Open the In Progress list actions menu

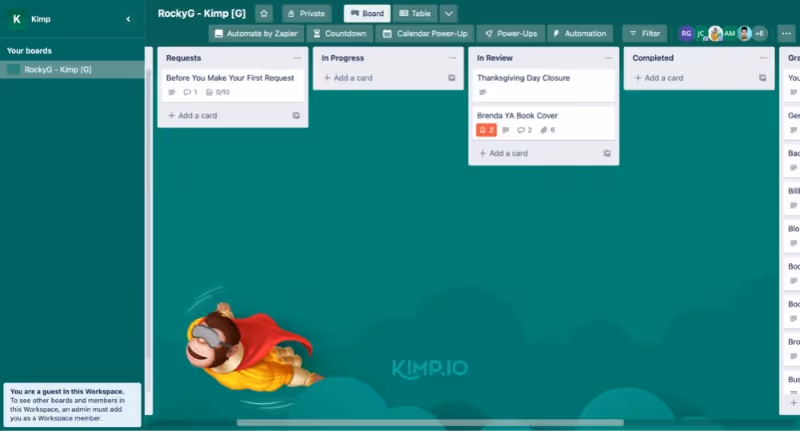(452, 58)
